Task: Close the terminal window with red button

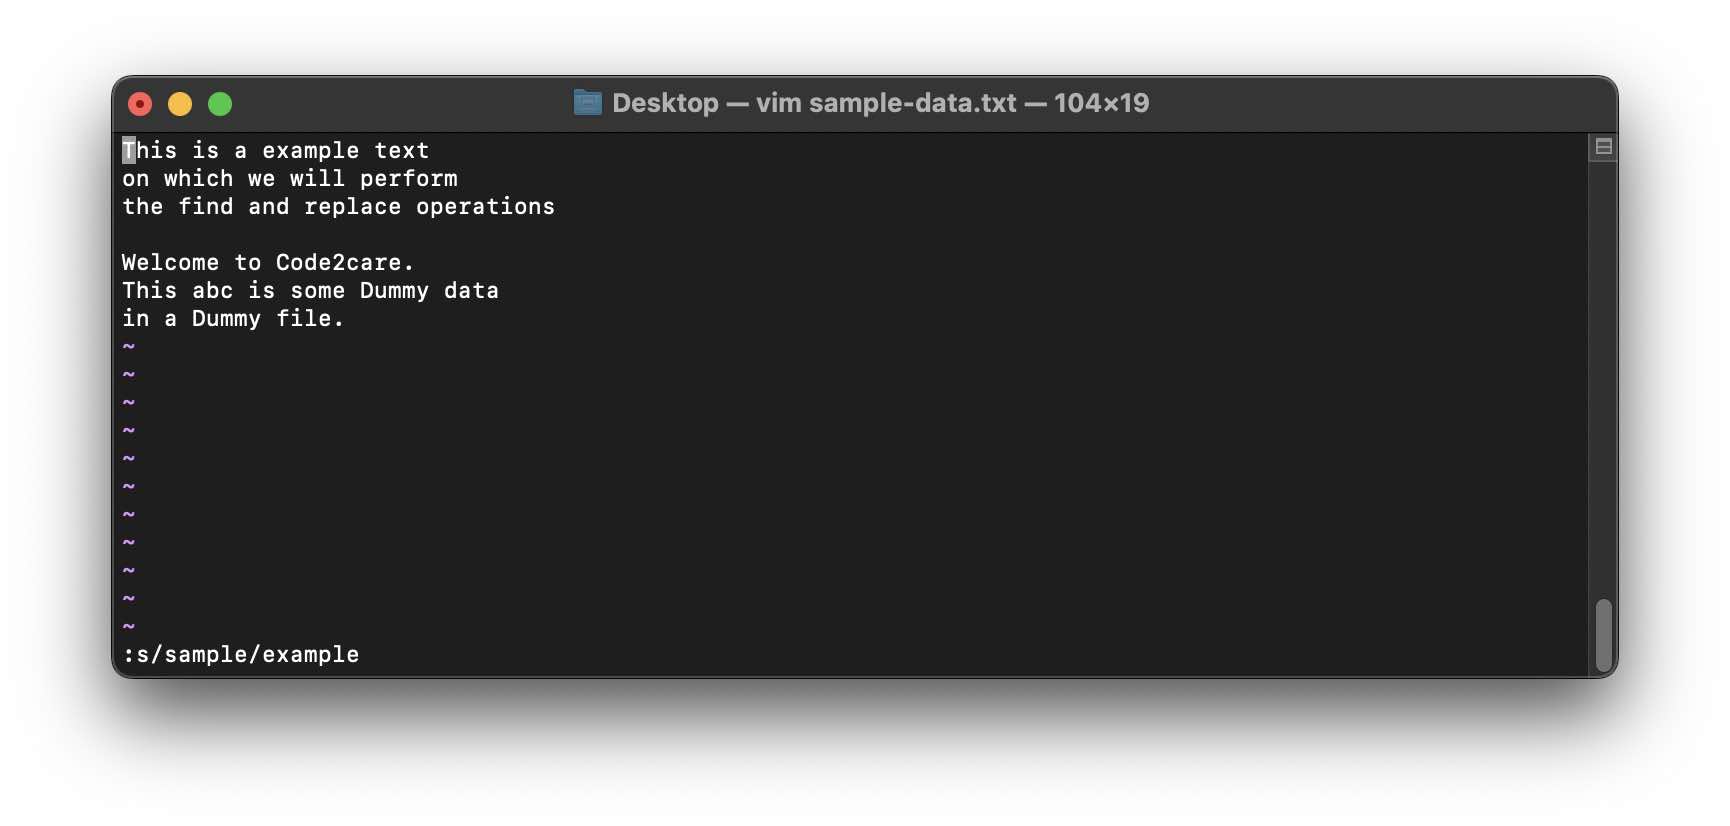Action: point(140,104)
